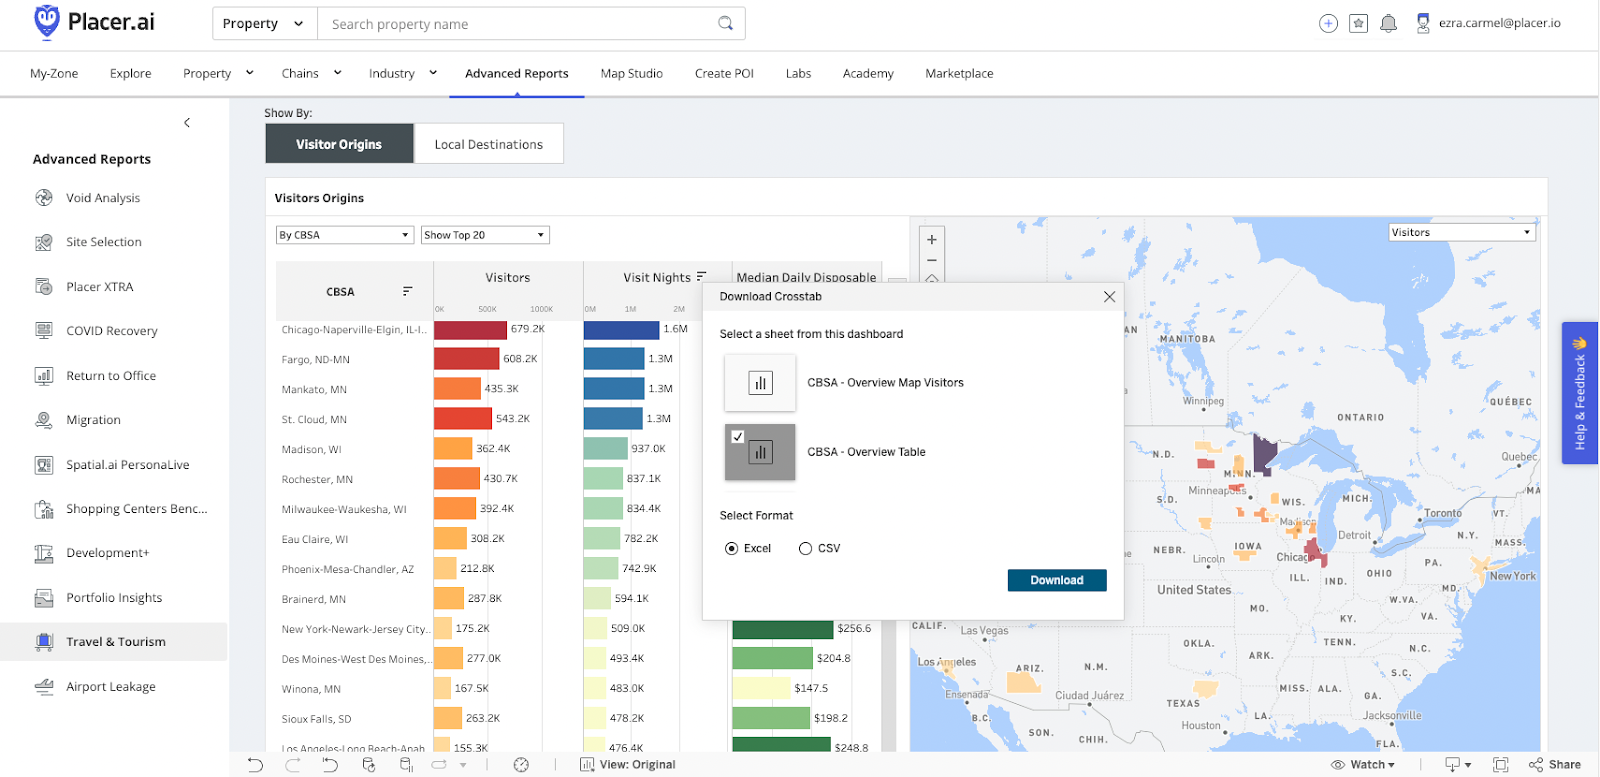1600x777 pixels.
Task: Click the search magnifier icon
Action: pyautogui.click(x=726, y=23)
